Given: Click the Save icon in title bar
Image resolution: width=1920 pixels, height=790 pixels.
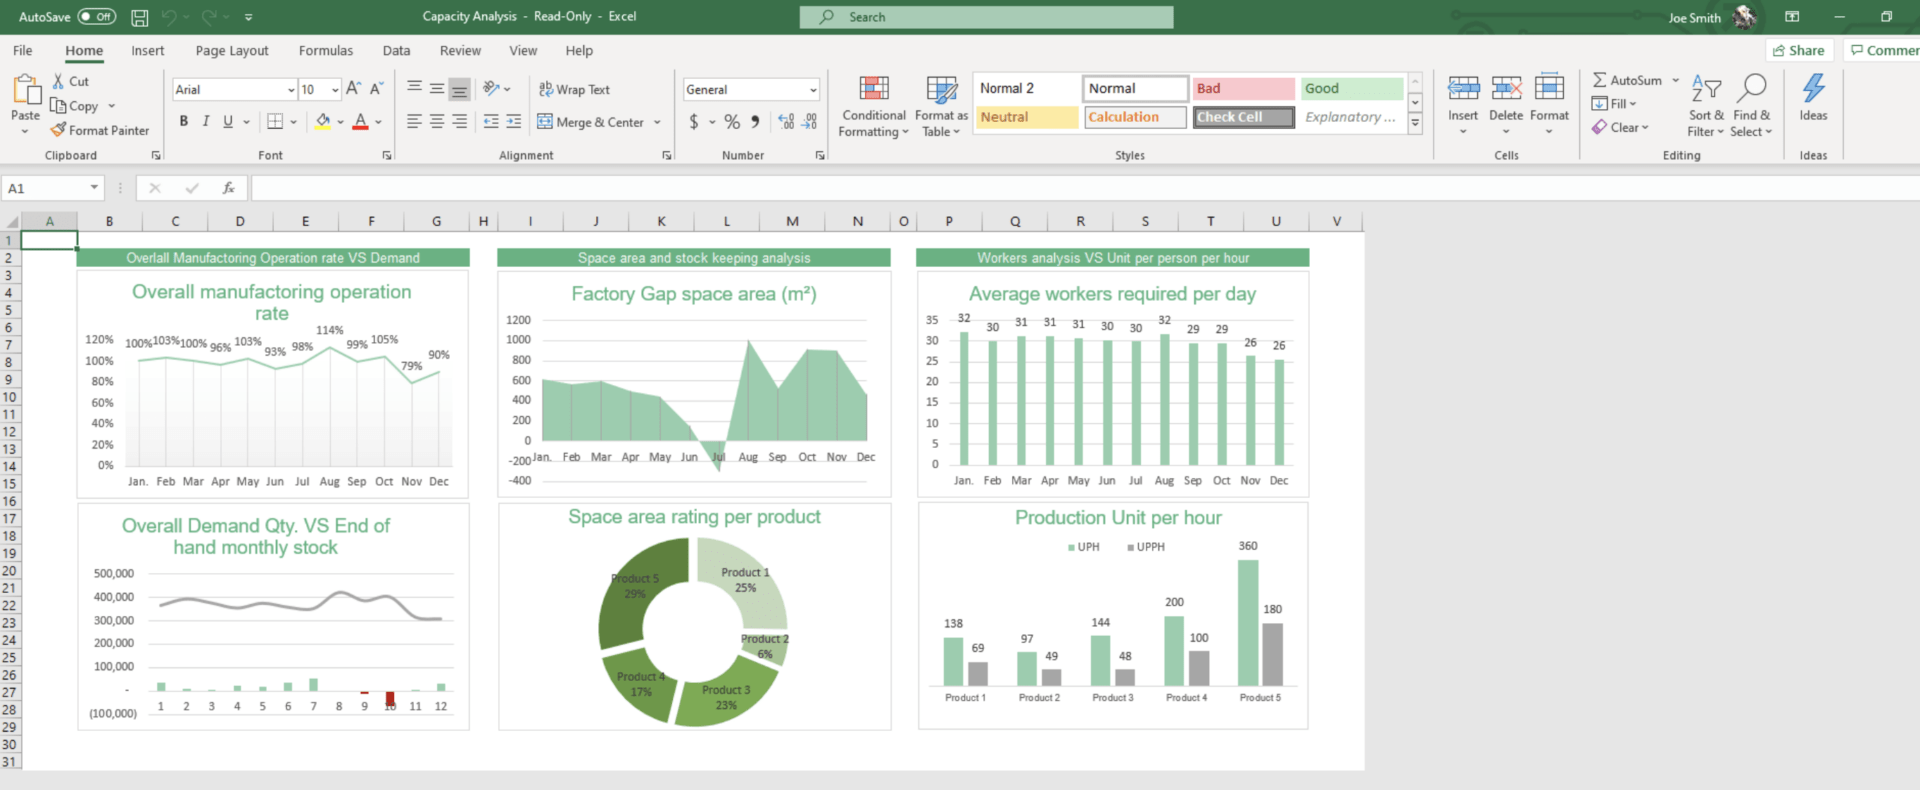Looking at the screenshot, I should [x=140, y=17].
